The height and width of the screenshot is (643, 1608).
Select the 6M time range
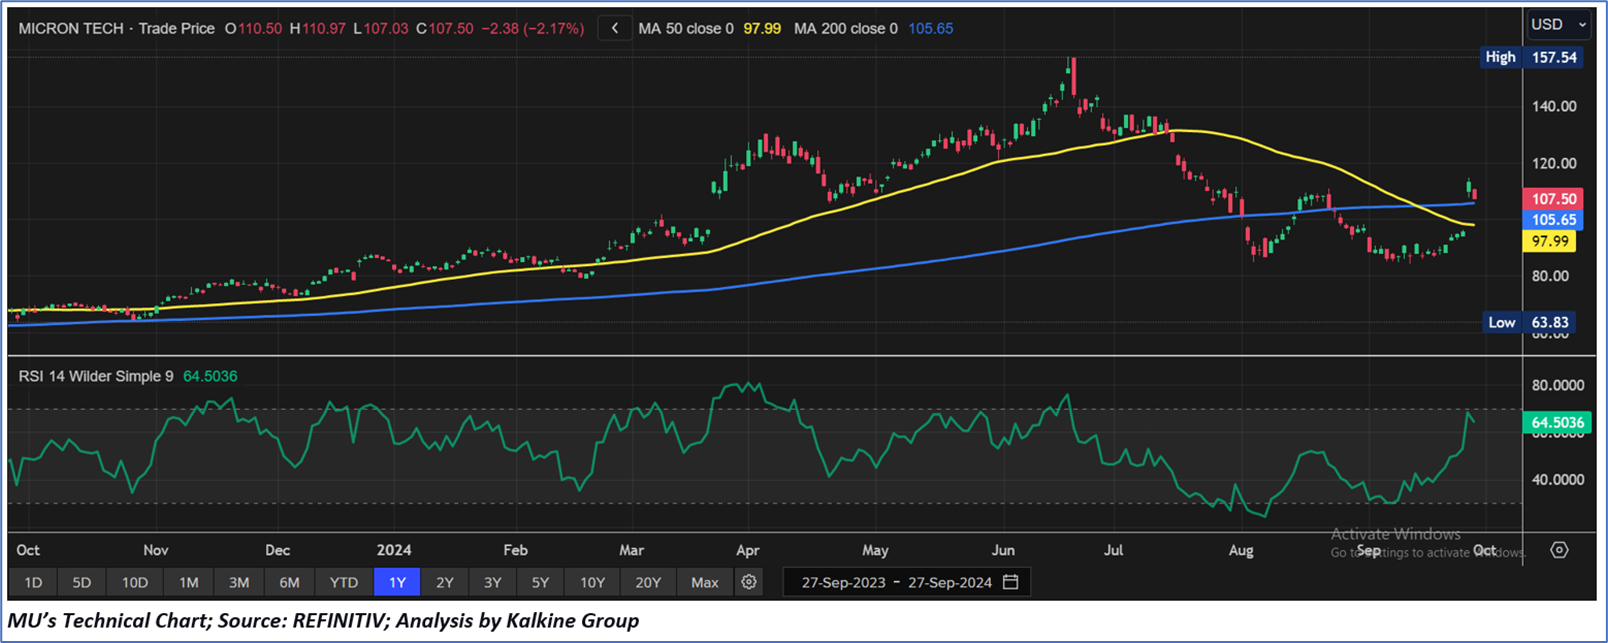[289, 582]
